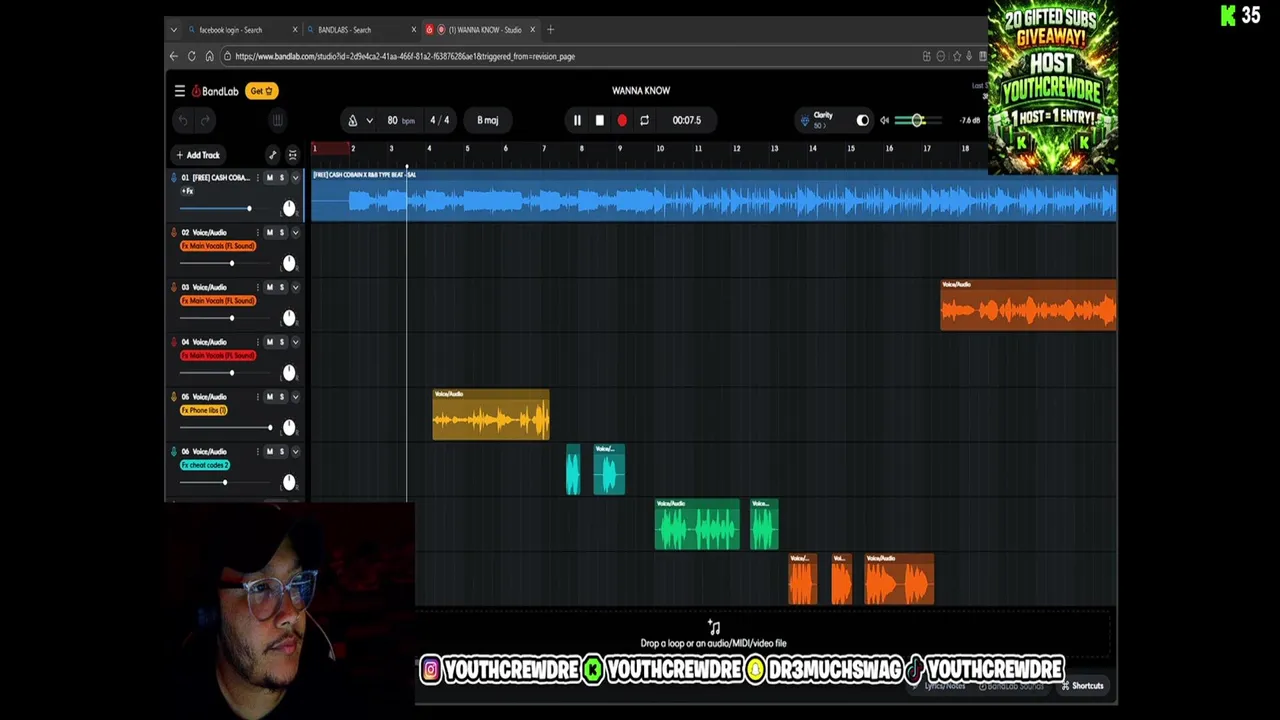Click the 00:07.5 time display
The height and width of the screenshot is (720, 1280).
pyautogui.click(x=686, y=120)
